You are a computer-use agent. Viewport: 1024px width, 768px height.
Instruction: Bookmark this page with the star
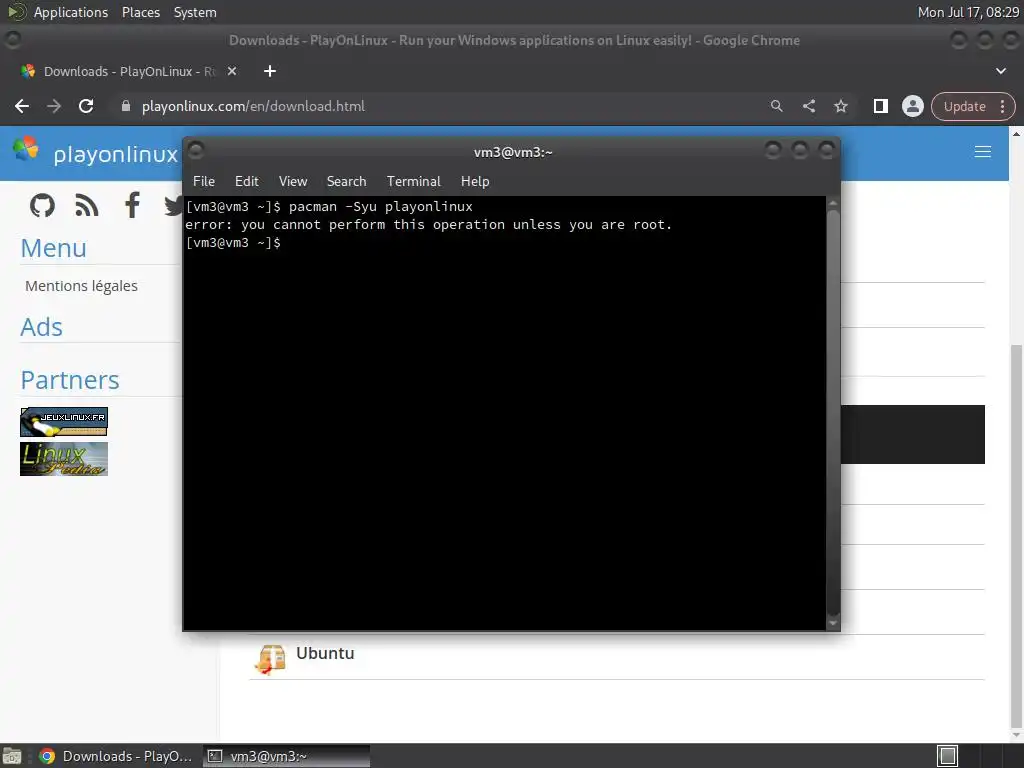(x=840, y=106)
